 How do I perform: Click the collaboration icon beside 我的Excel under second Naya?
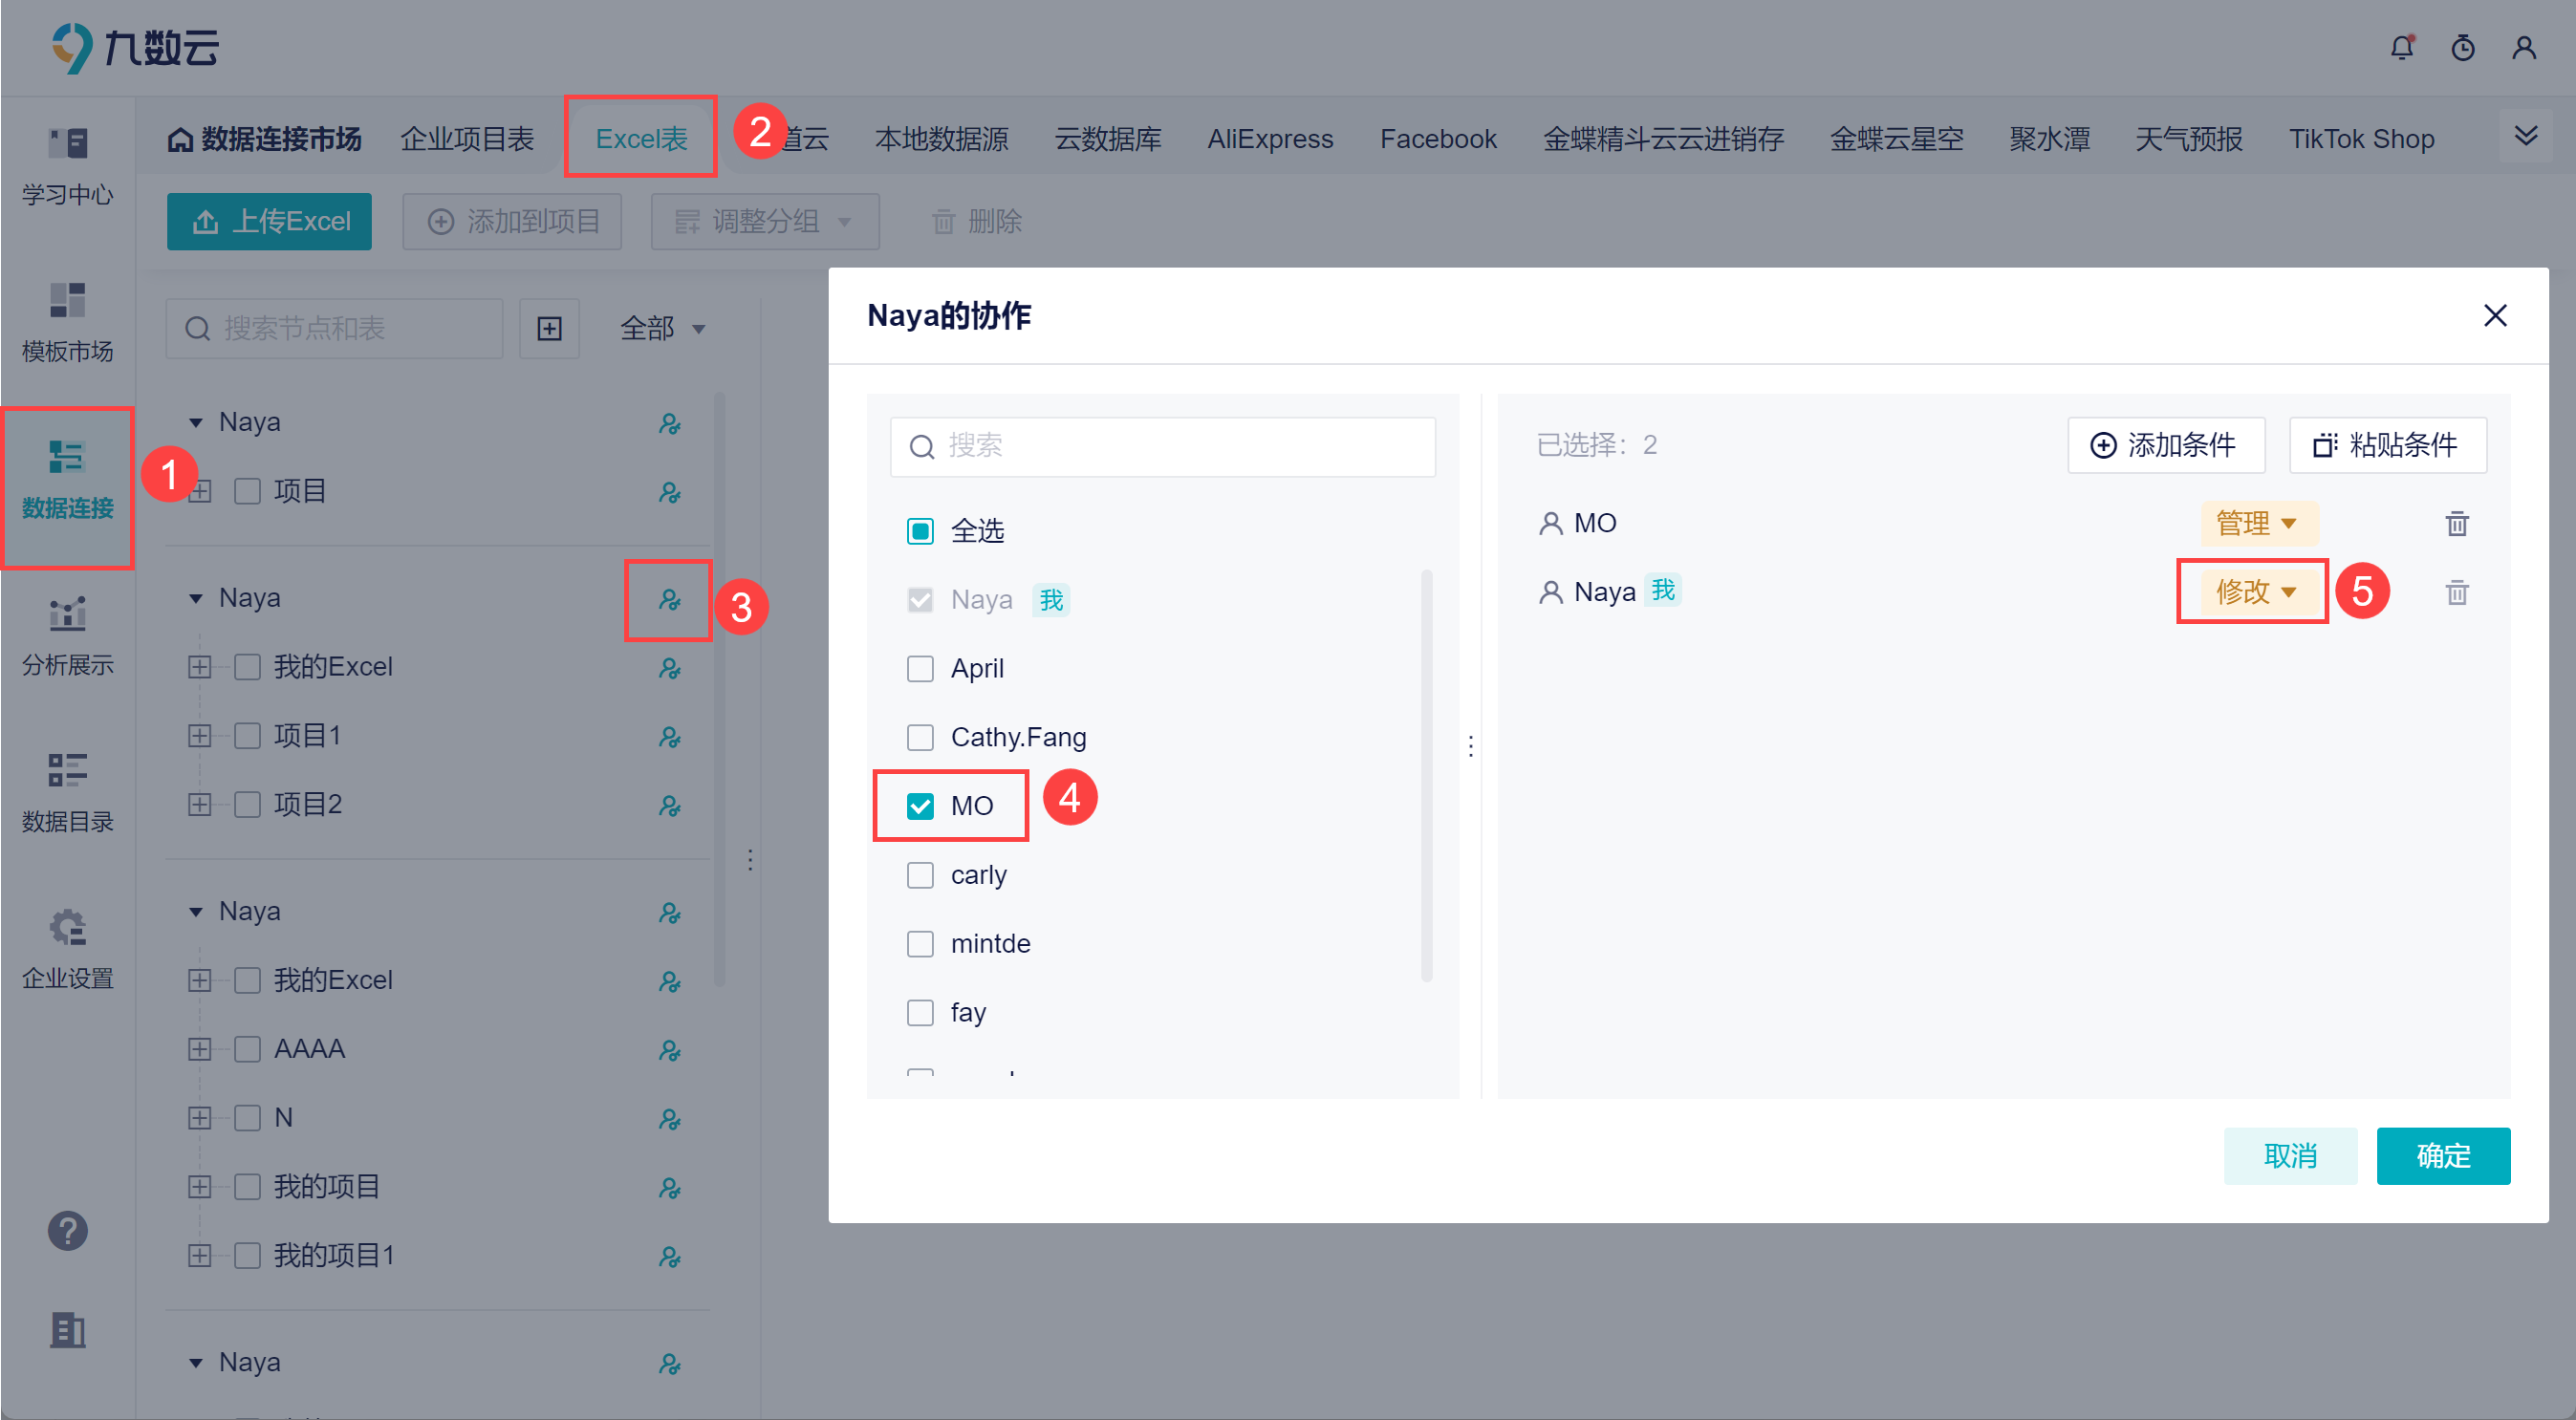[x=670, y=668]
